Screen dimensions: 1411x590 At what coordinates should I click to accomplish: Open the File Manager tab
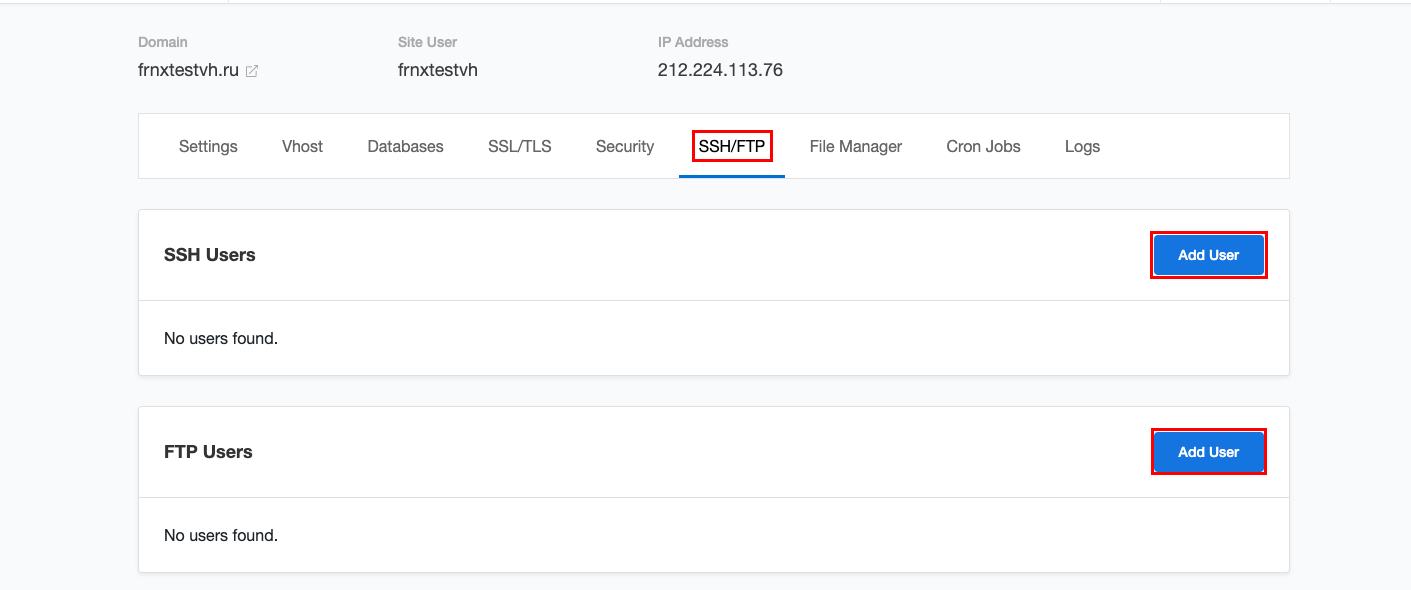click(x=856, y=146)
